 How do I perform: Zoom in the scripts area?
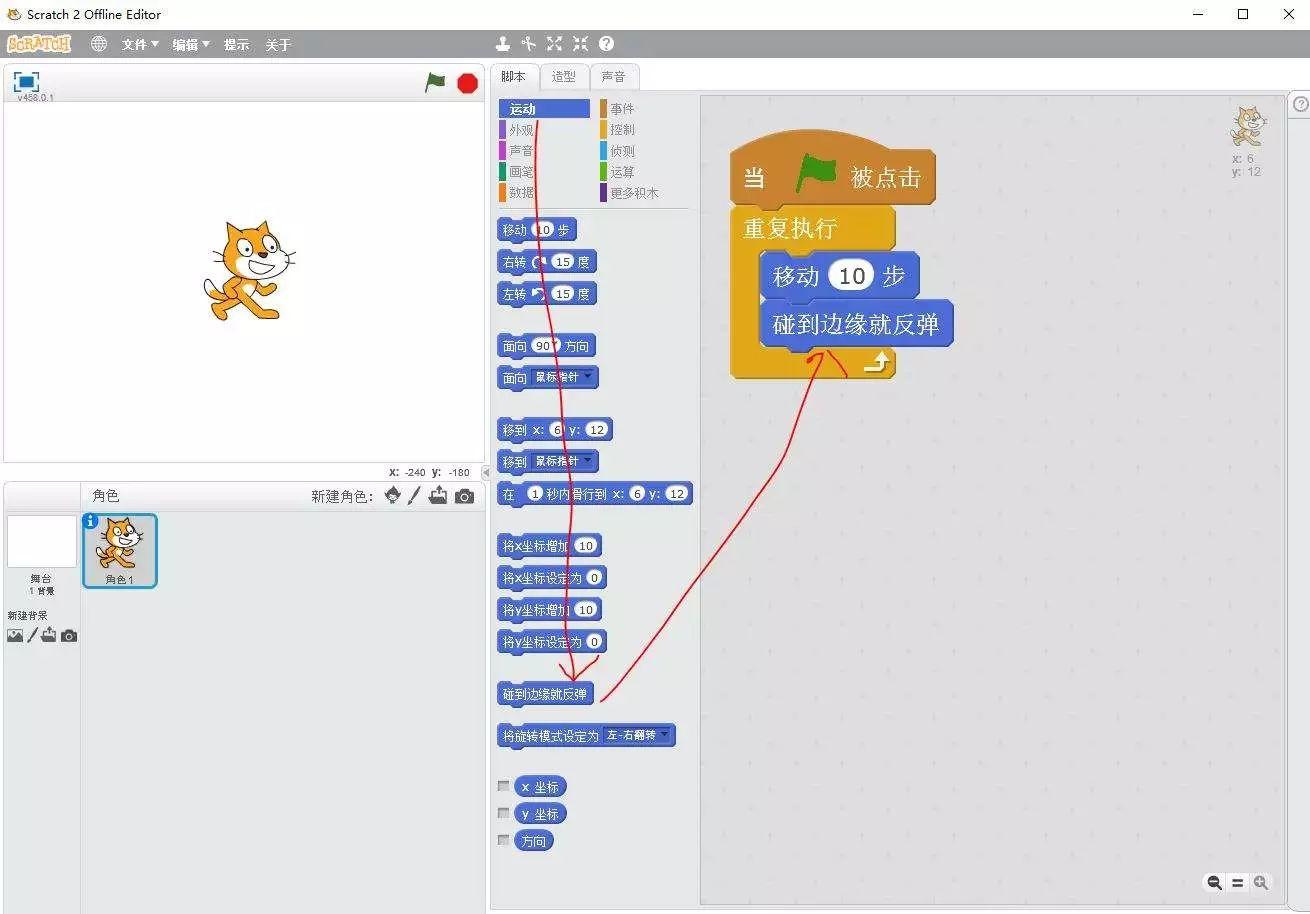1260,882
